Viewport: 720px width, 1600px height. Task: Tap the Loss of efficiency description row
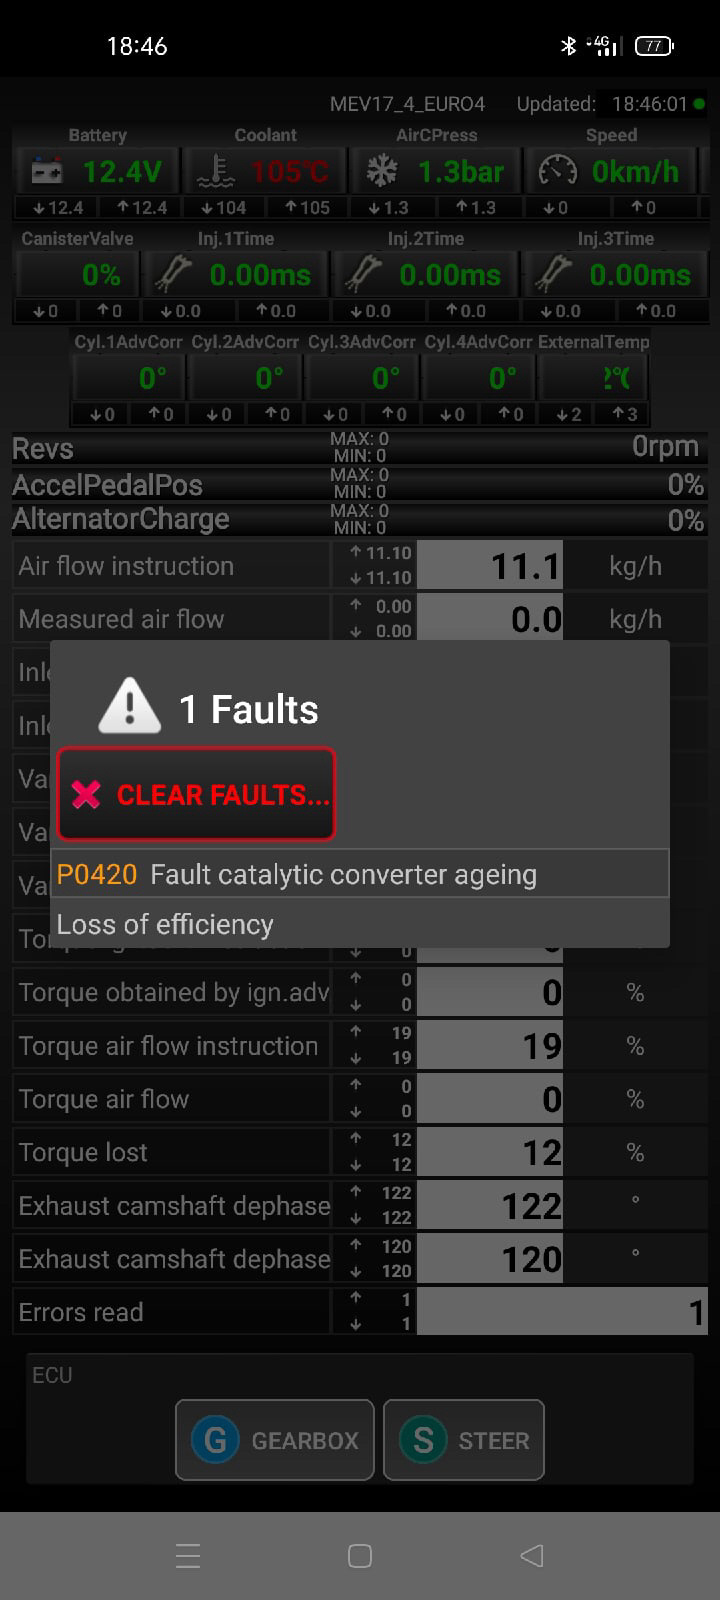(x=360, y=924)
